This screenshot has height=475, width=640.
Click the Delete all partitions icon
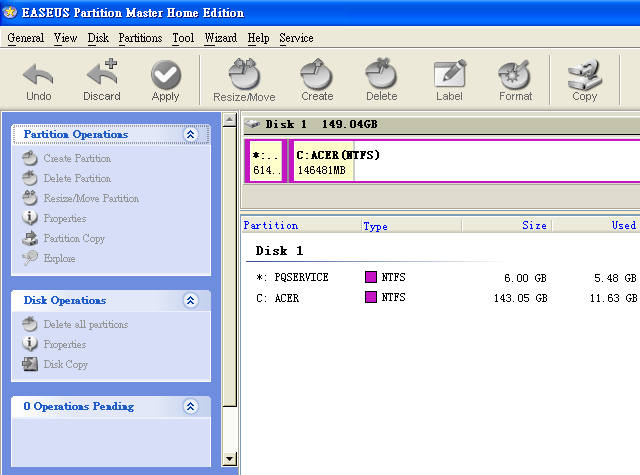click(30, 324)
